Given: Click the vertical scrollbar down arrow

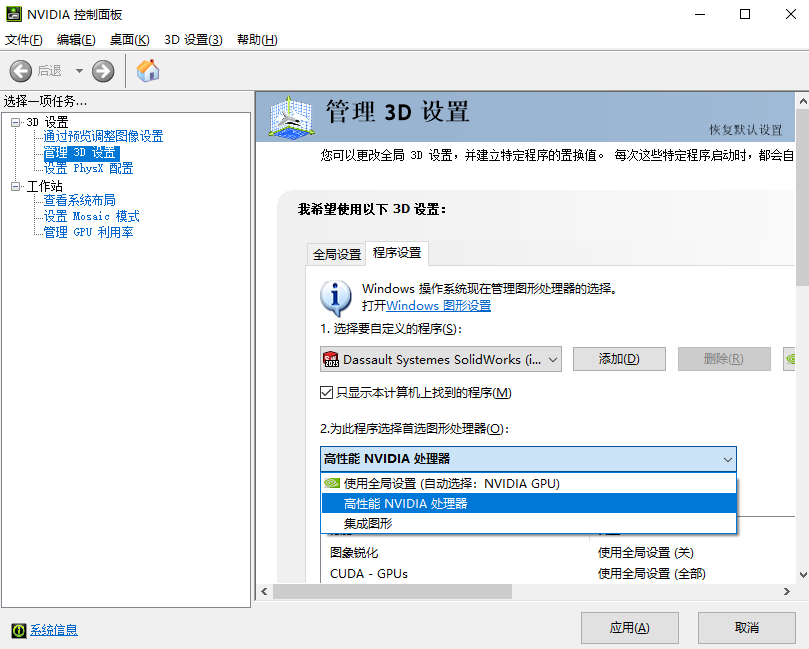Looking at the screenshot, I should 803,574.
